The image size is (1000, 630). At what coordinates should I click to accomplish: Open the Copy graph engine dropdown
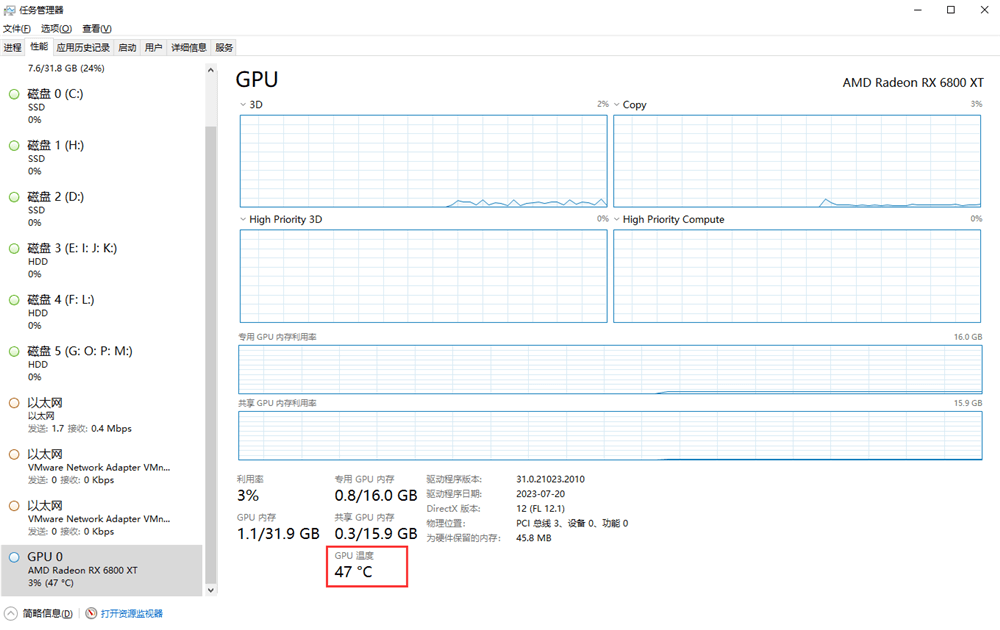pyautogui.click(x=616, y=105)
